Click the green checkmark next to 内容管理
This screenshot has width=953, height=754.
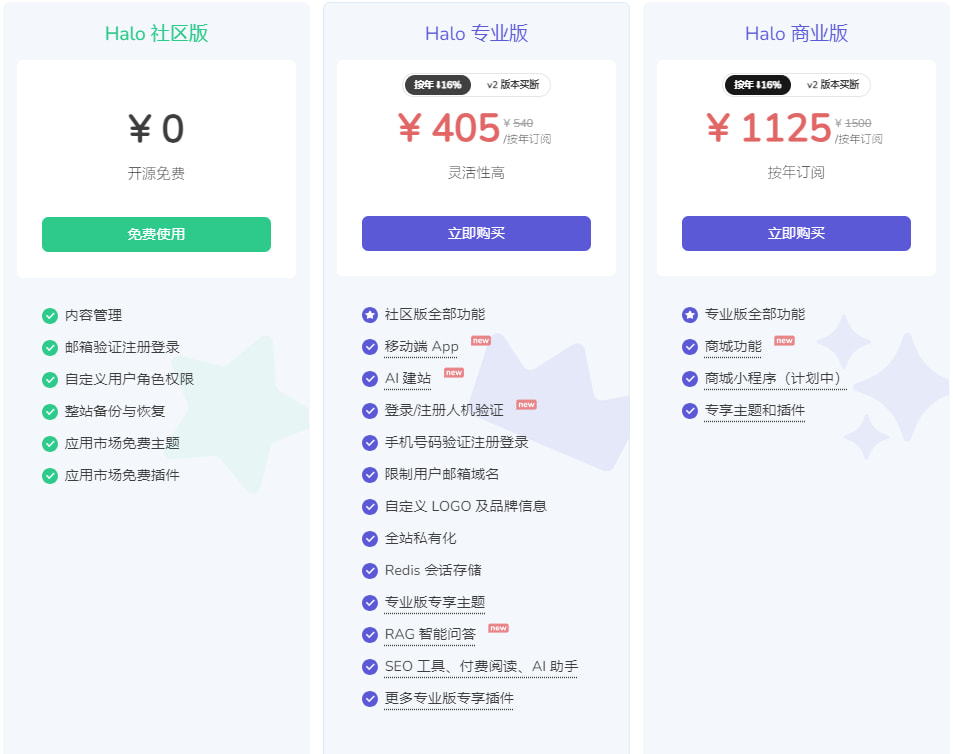point(49,315)
